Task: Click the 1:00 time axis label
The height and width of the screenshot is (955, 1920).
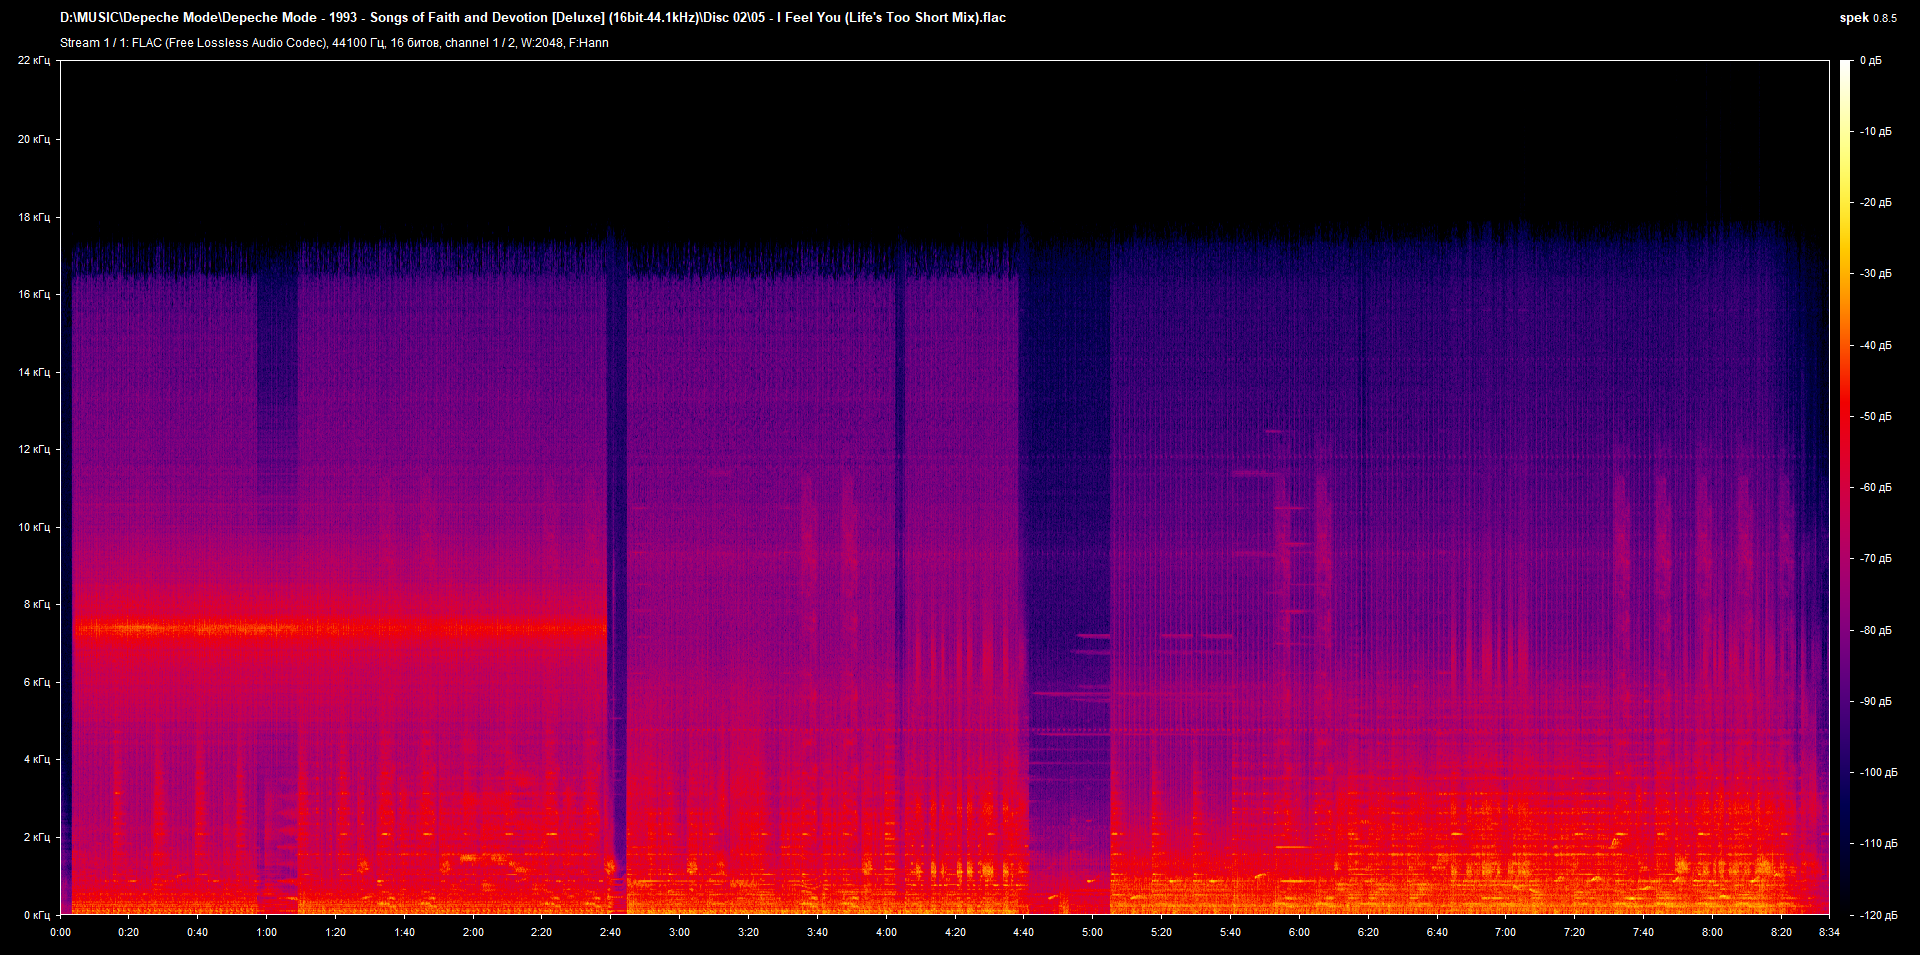Action: coord(266,932)
